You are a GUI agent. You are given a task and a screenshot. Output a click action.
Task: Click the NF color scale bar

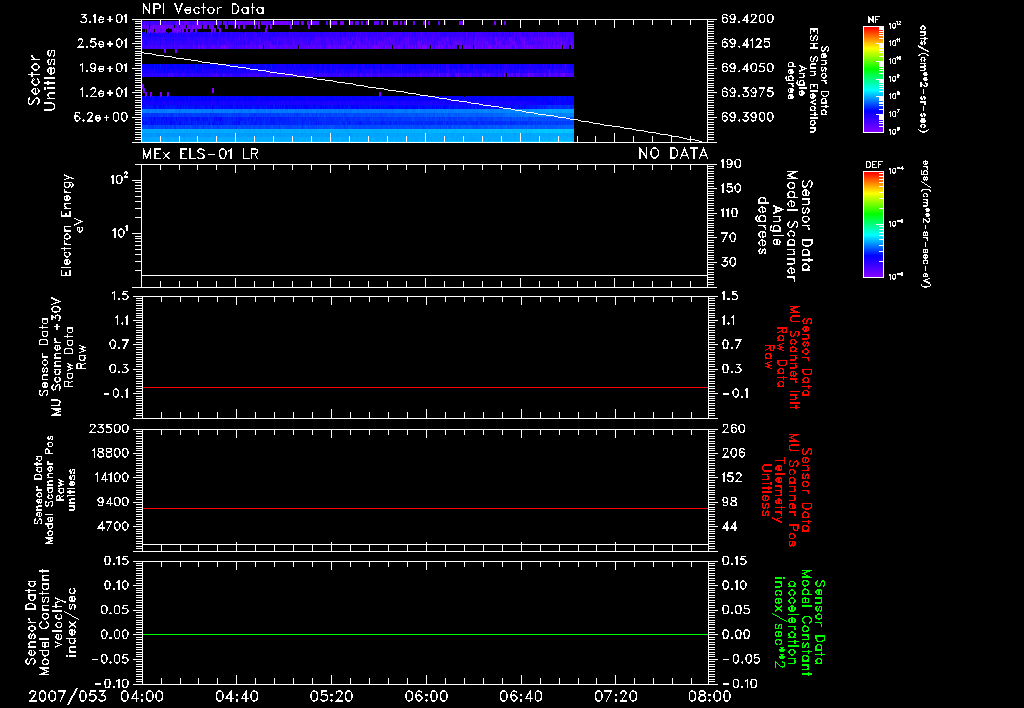(873, 78)
